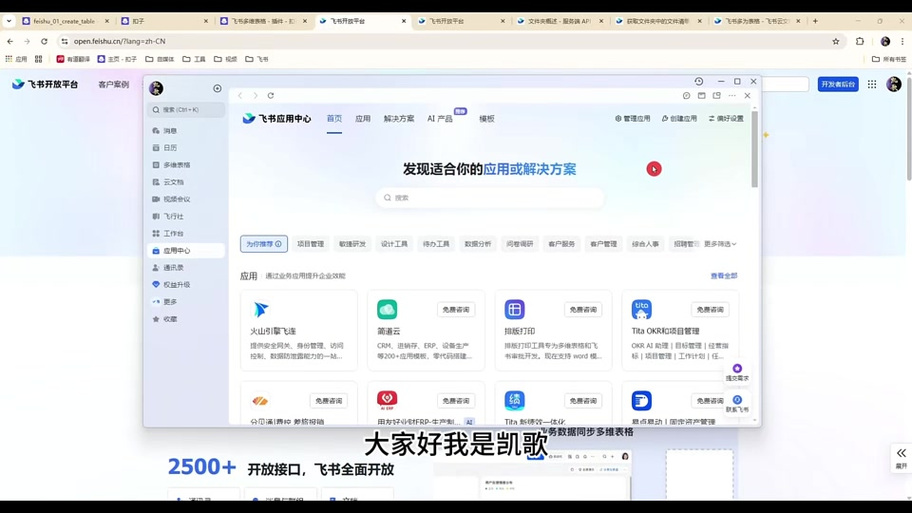Open 权益升级 in Feishu sidebar
The image size is (912, 513).
click(186, 284)
